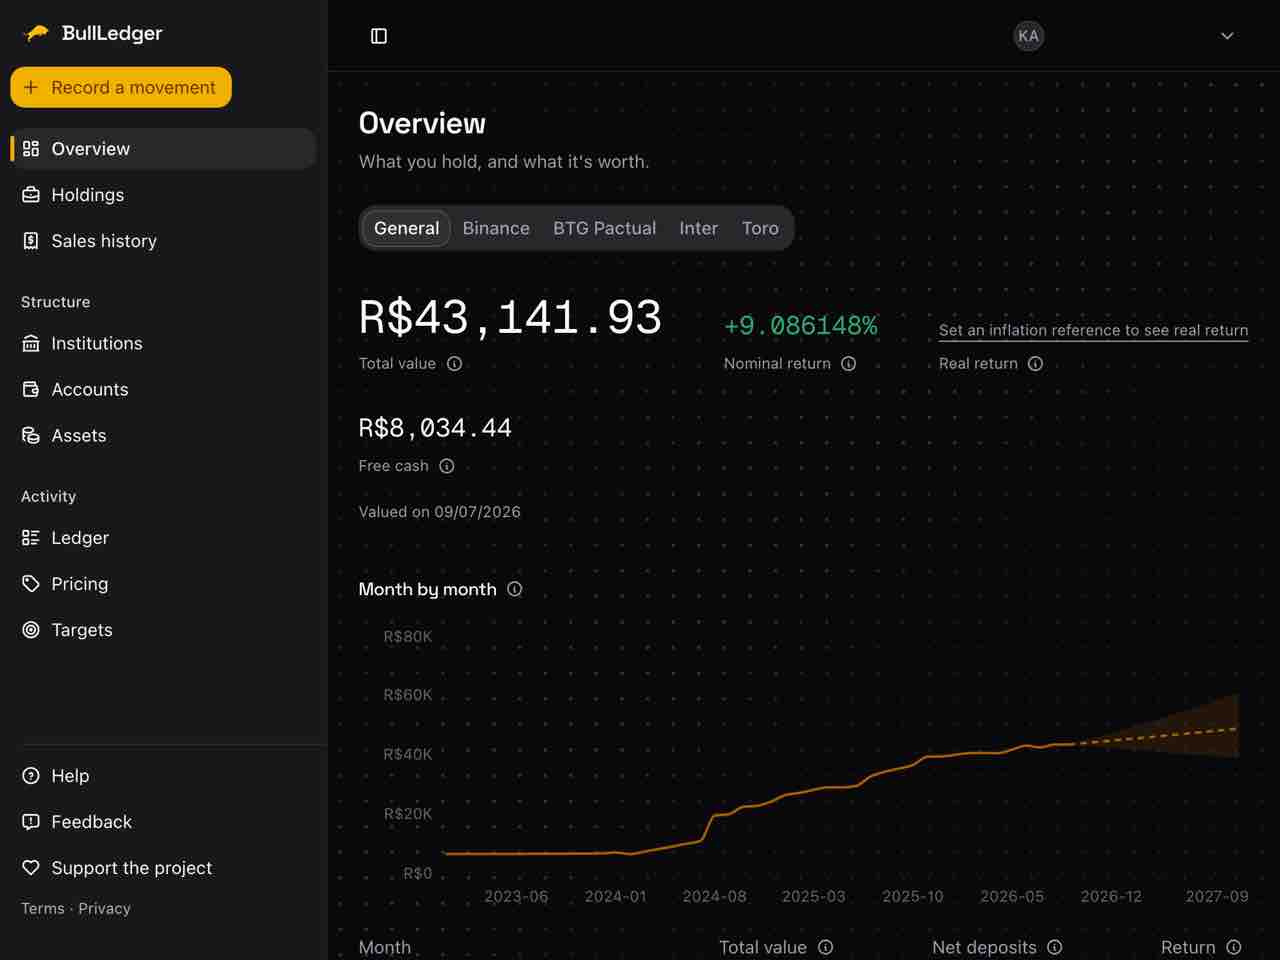Click the R$8,034.44 free cash amount
Image resolution: width=1280 pixels, height=960 pixels.
[435, 428]
